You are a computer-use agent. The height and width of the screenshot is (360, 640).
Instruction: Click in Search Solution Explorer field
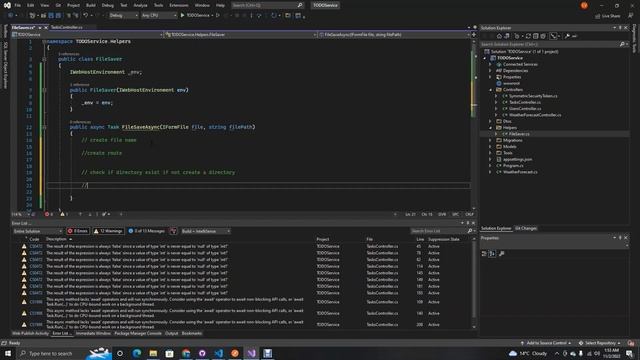pos(549,44)
